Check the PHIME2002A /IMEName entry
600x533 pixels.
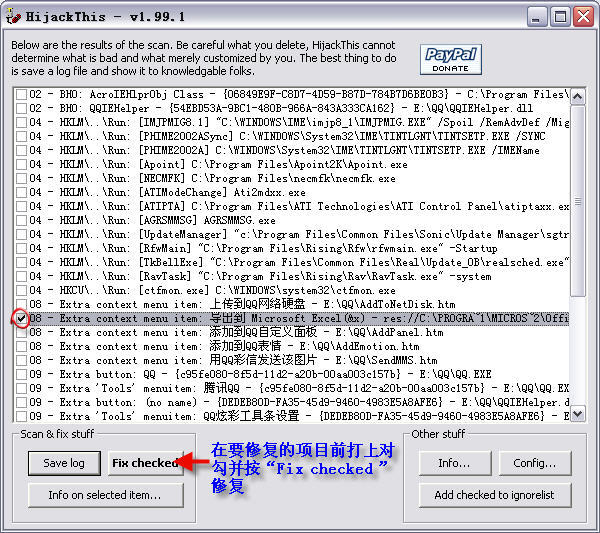(x=21, y=150)
